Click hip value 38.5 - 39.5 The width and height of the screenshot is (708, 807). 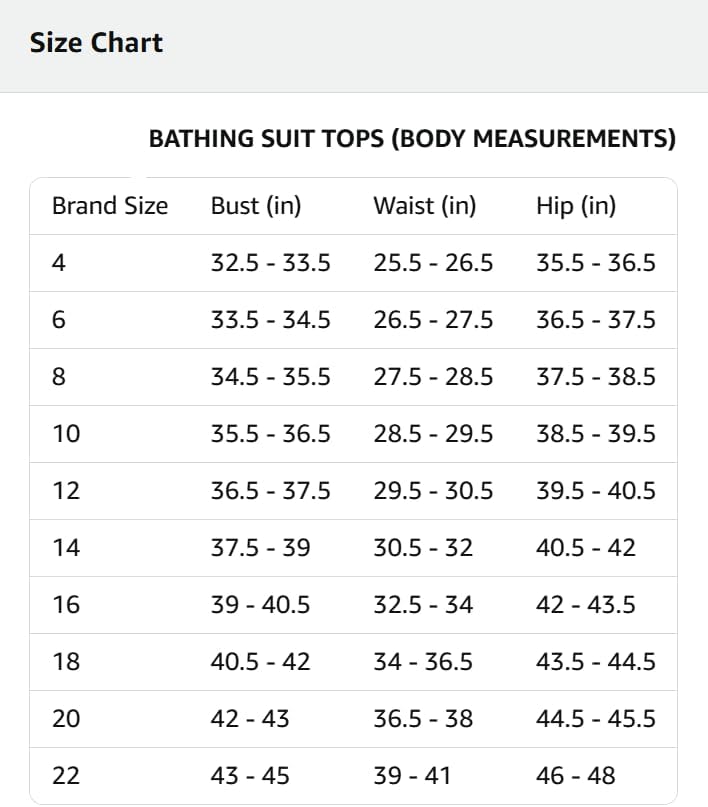click(596, 434)
